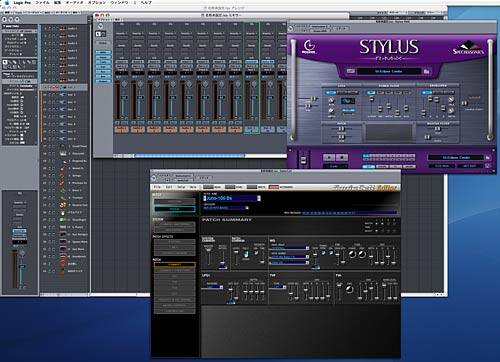The height and width of the screenshot is (362, 500).
Task: Click the first blue filter button in Mixer
Action: coord(103,53)
